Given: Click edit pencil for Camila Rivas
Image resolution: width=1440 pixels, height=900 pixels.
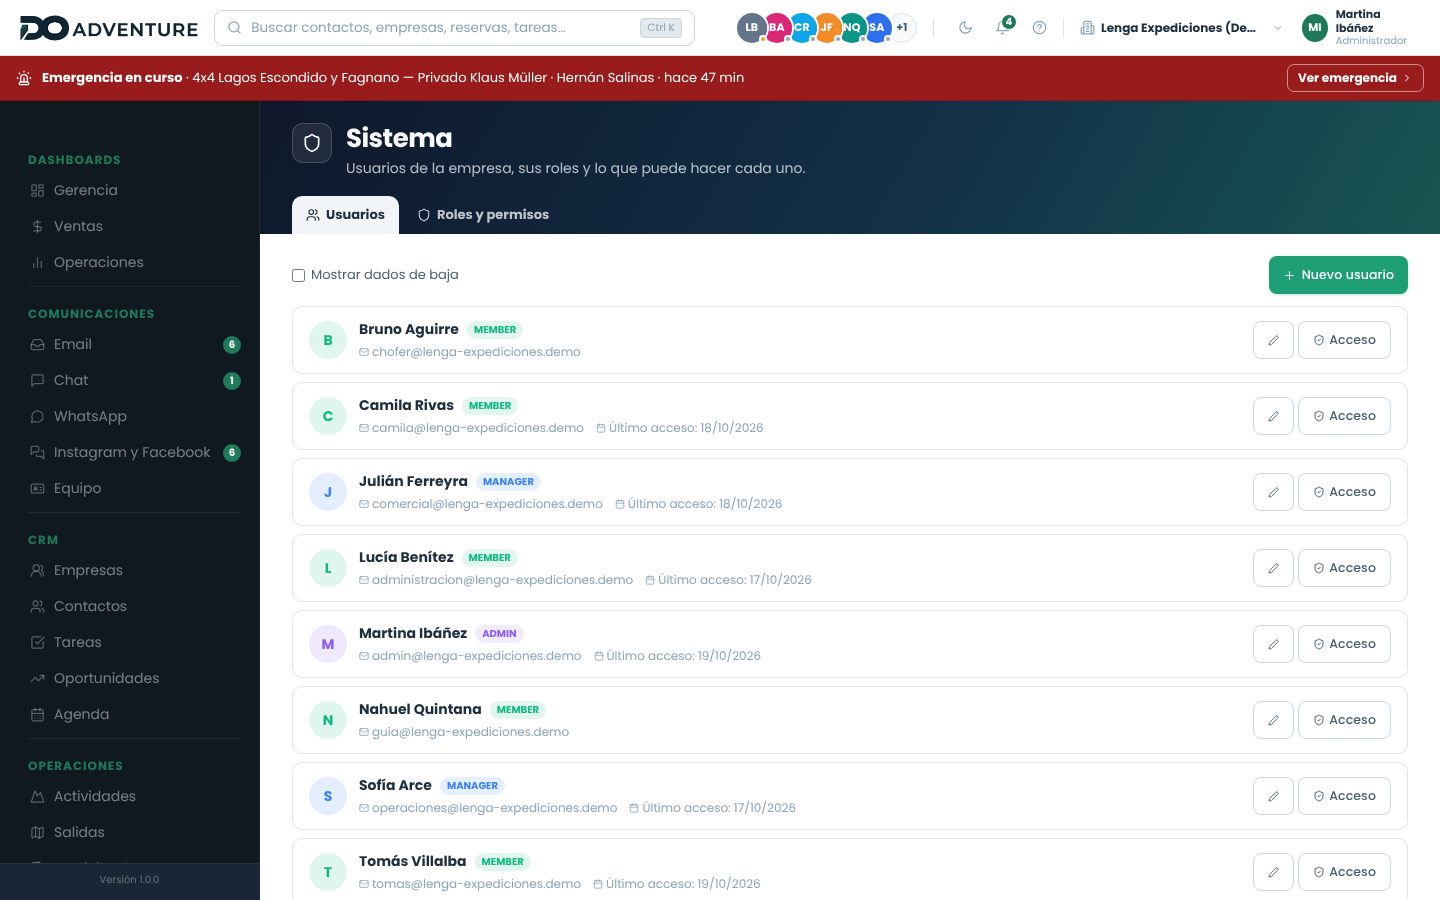Looking at the screenshot, I should point(1273,416).
